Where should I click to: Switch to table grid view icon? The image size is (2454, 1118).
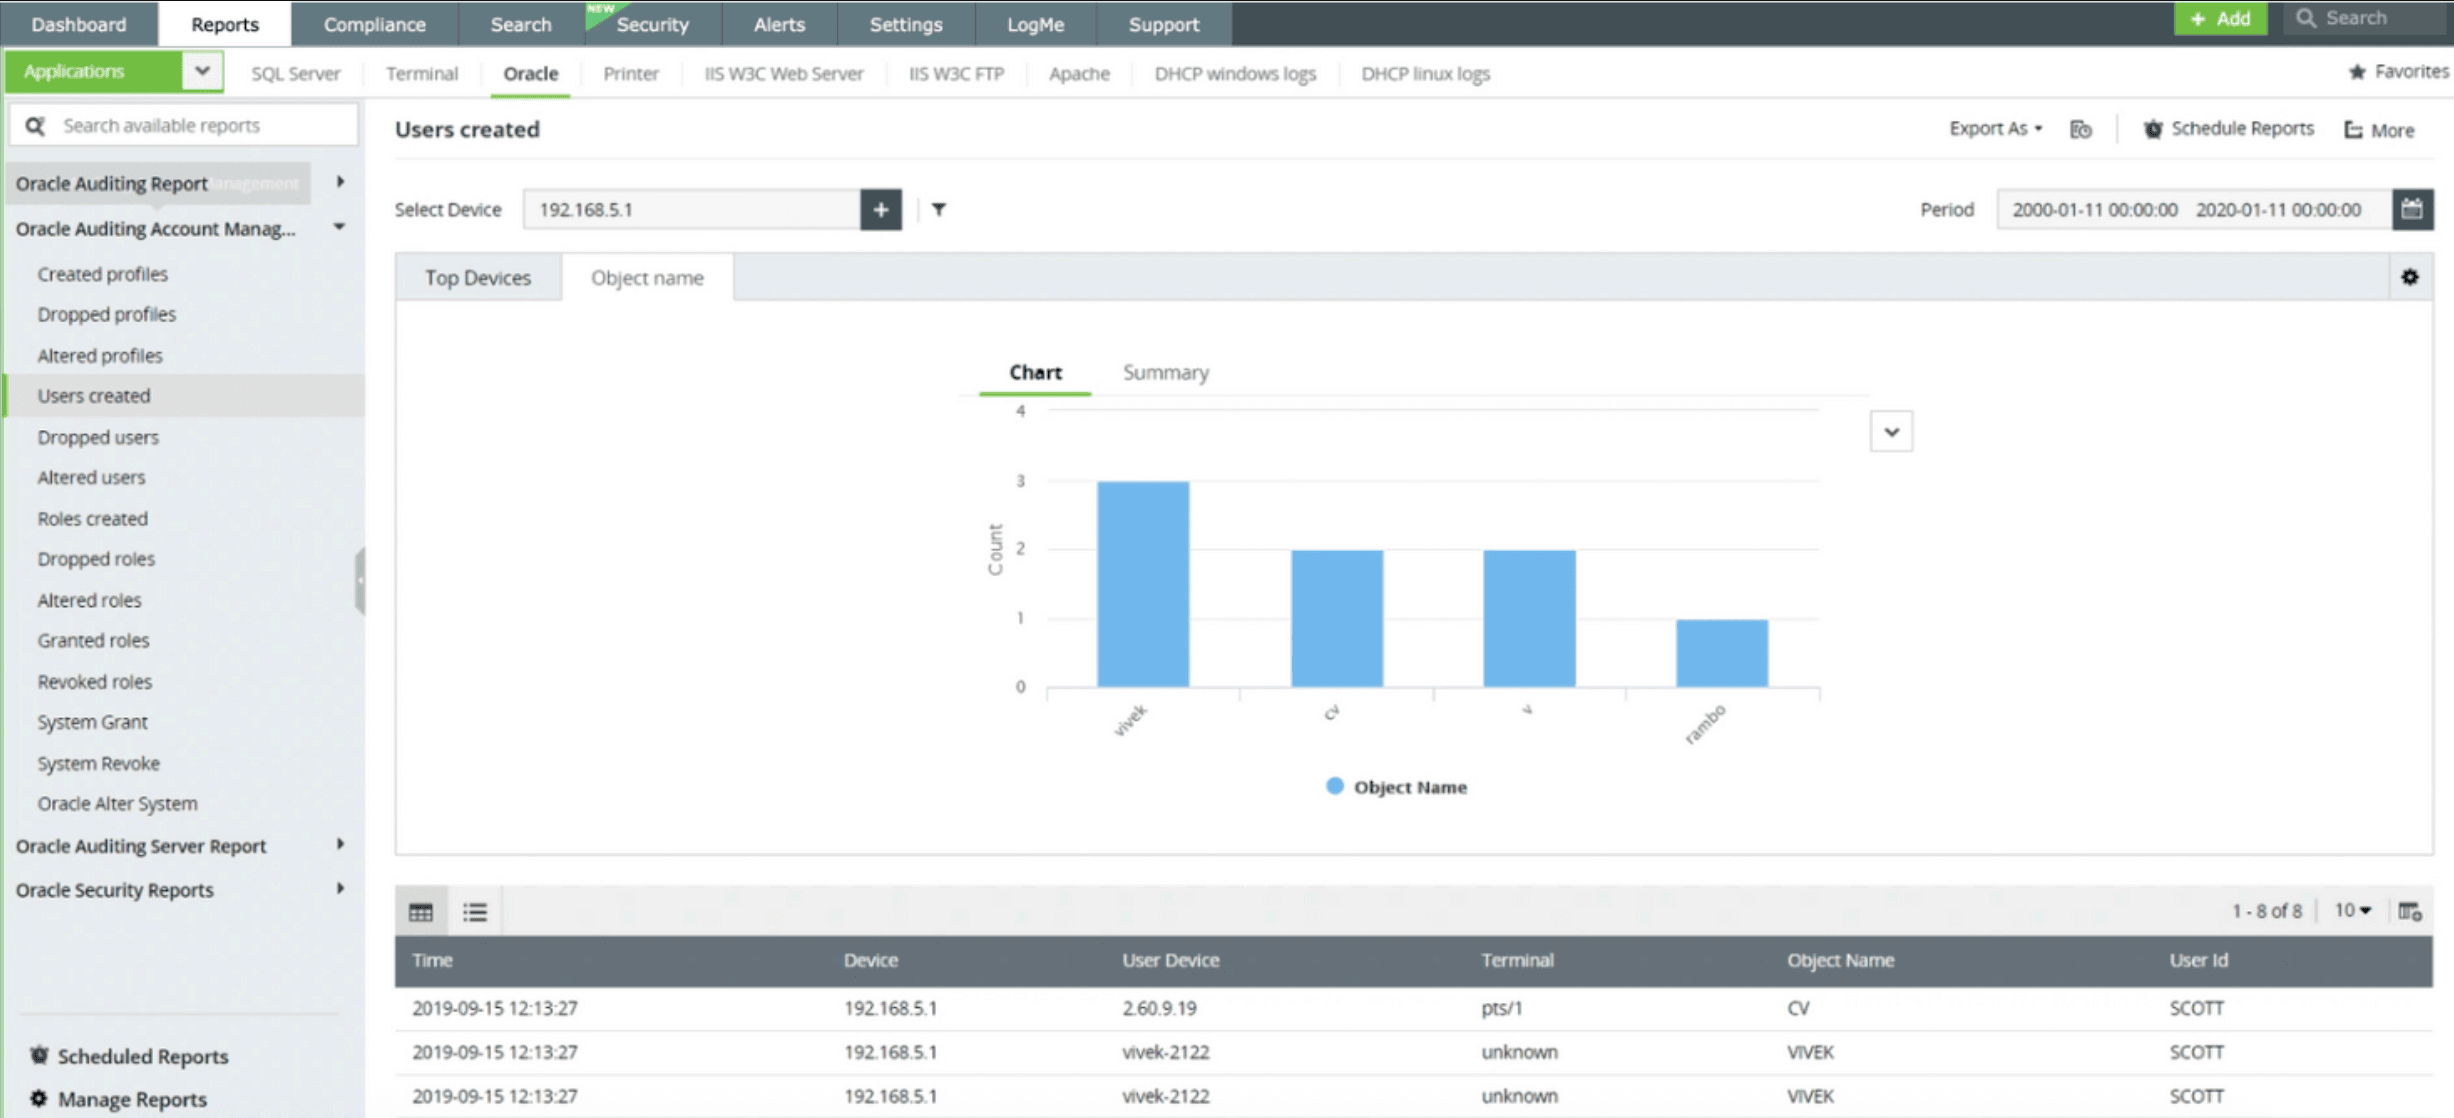421,912
